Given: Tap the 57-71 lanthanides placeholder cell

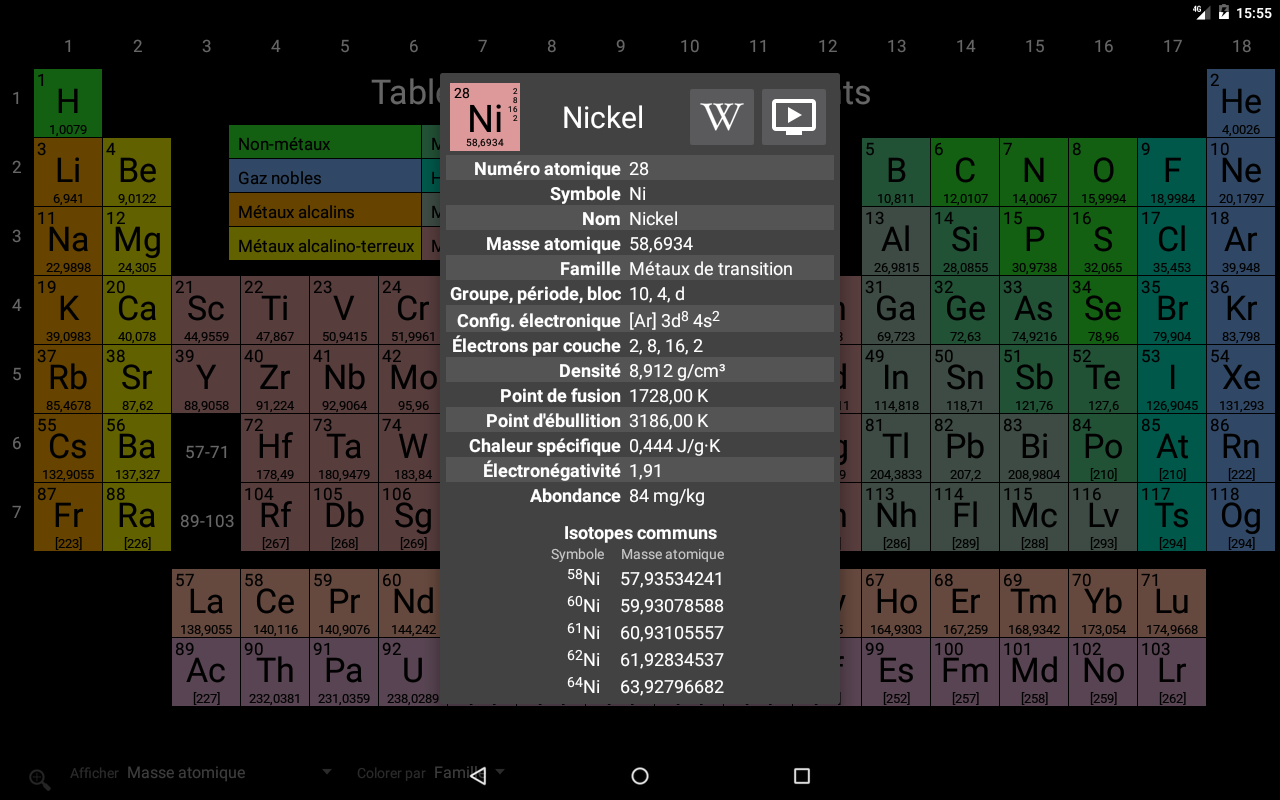Looking at the screenshot, I should [x=206, y=452].
